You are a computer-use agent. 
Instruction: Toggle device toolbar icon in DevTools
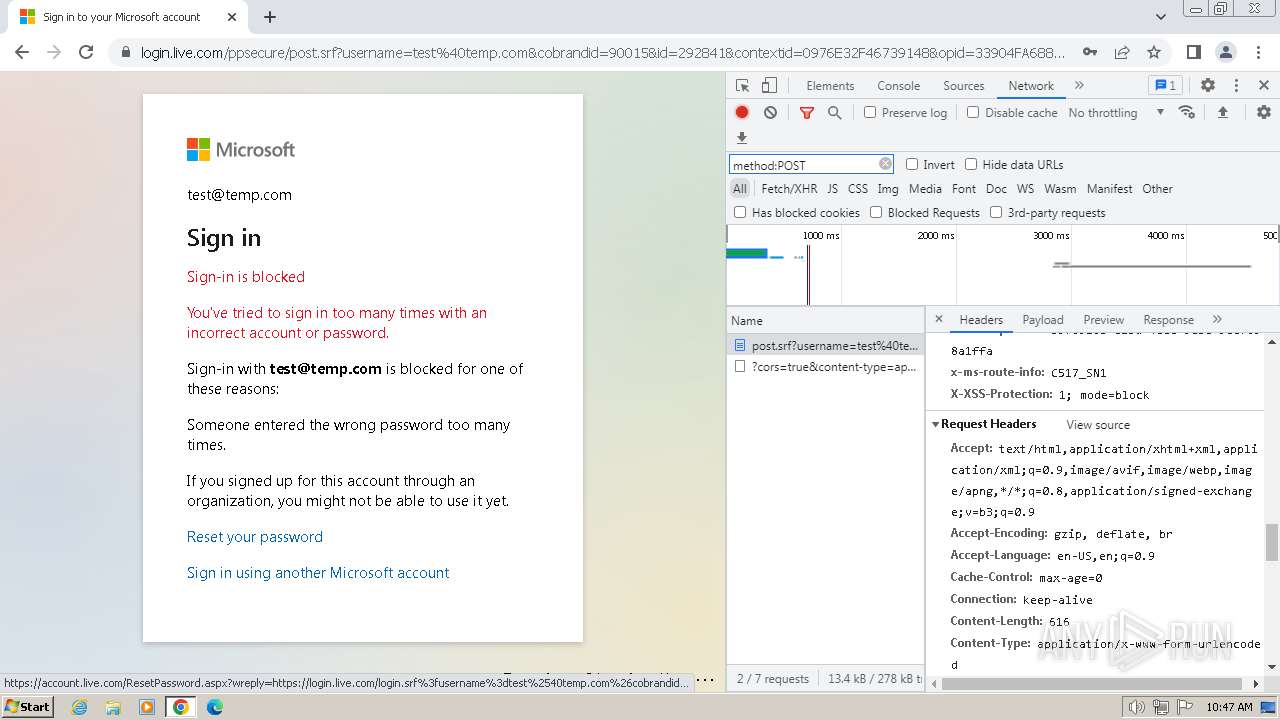tap(769, 85)
